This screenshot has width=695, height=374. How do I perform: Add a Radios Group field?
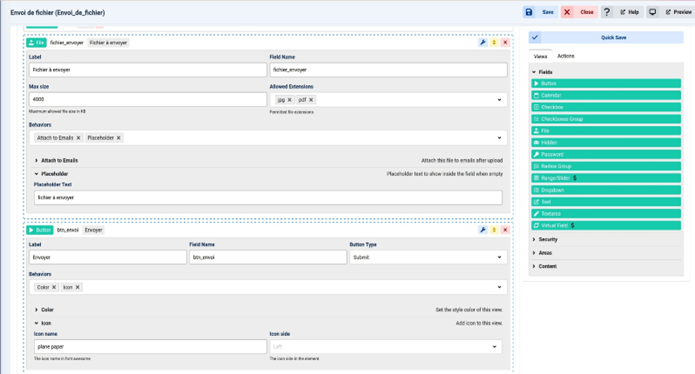click(606, 166)
